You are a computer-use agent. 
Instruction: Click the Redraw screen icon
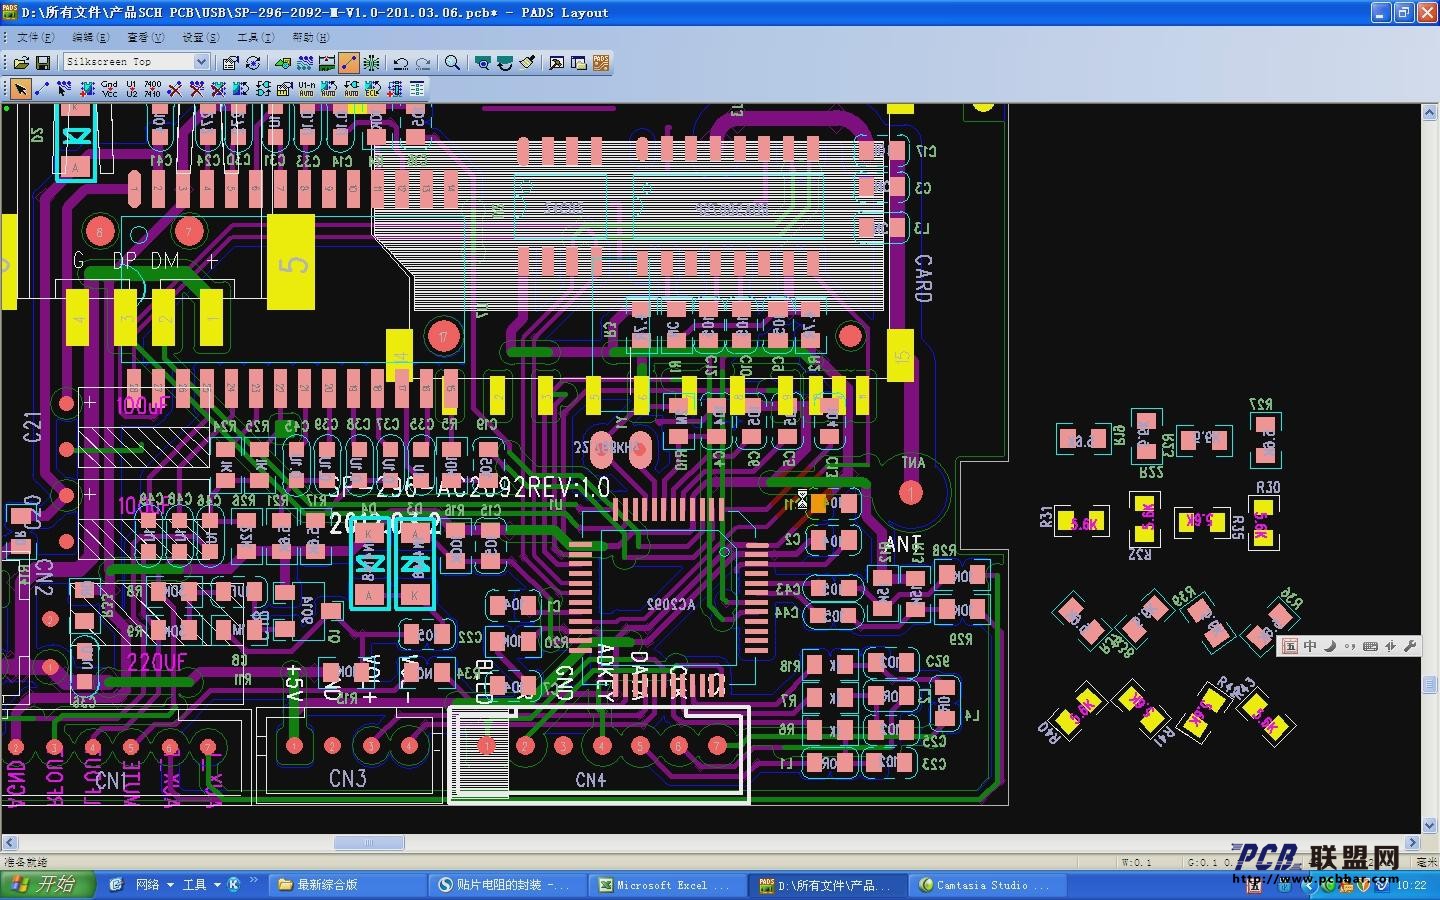pos(505,62)
